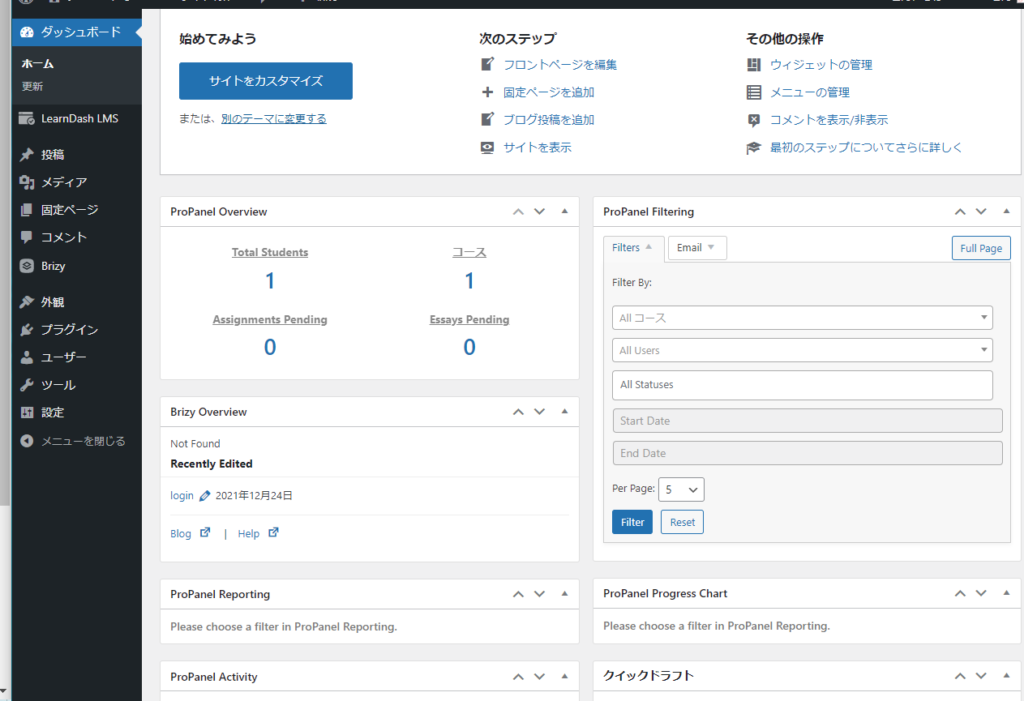Click the サイトをカスタマイズ button
This screenshot has height=701, width=1024.
[x=265, y=80]
